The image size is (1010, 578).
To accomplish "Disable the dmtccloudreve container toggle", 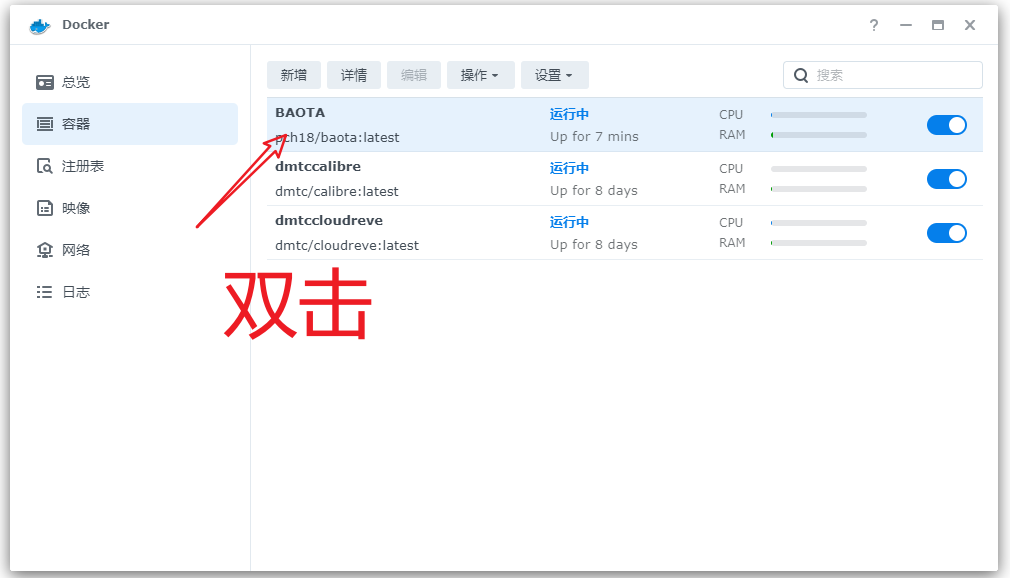I will click(946, 232).
